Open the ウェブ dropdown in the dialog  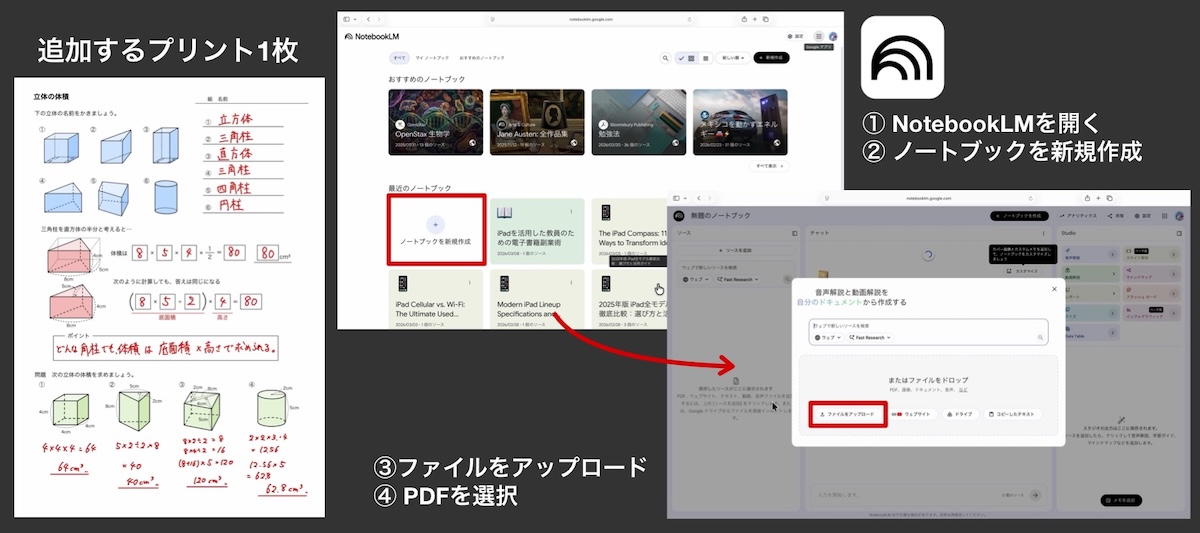829,338
